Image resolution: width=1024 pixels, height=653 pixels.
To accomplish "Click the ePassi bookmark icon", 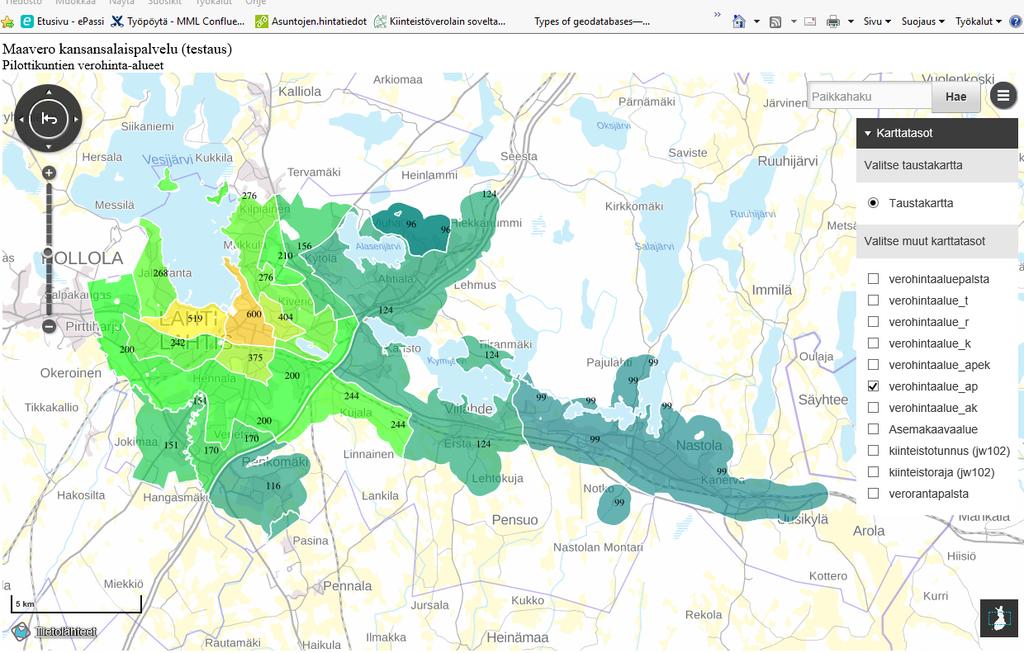I will pyautogui.click(x=27, y=22).
